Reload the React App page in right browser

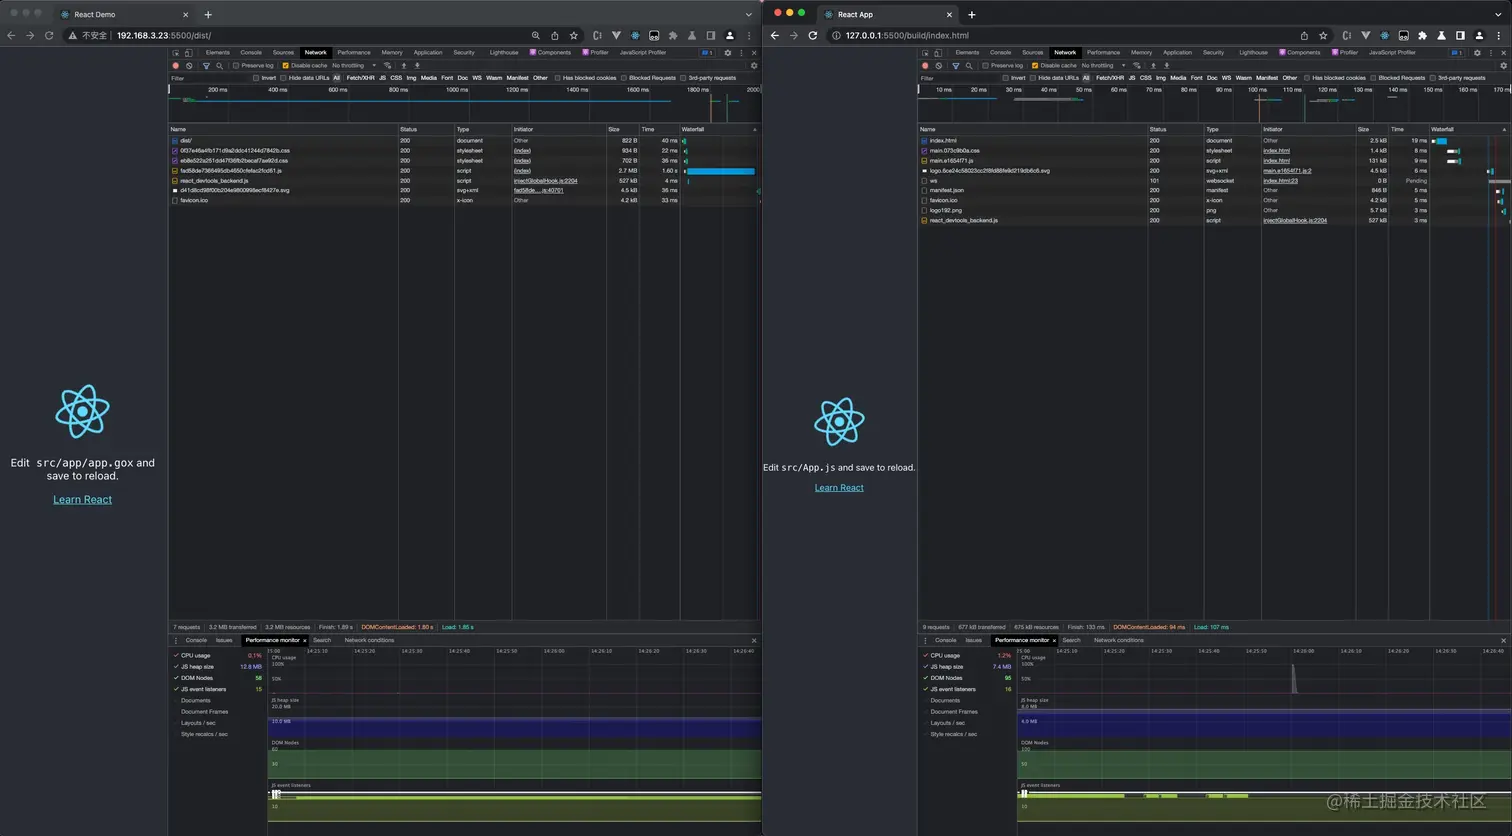(x=812, y=35)
